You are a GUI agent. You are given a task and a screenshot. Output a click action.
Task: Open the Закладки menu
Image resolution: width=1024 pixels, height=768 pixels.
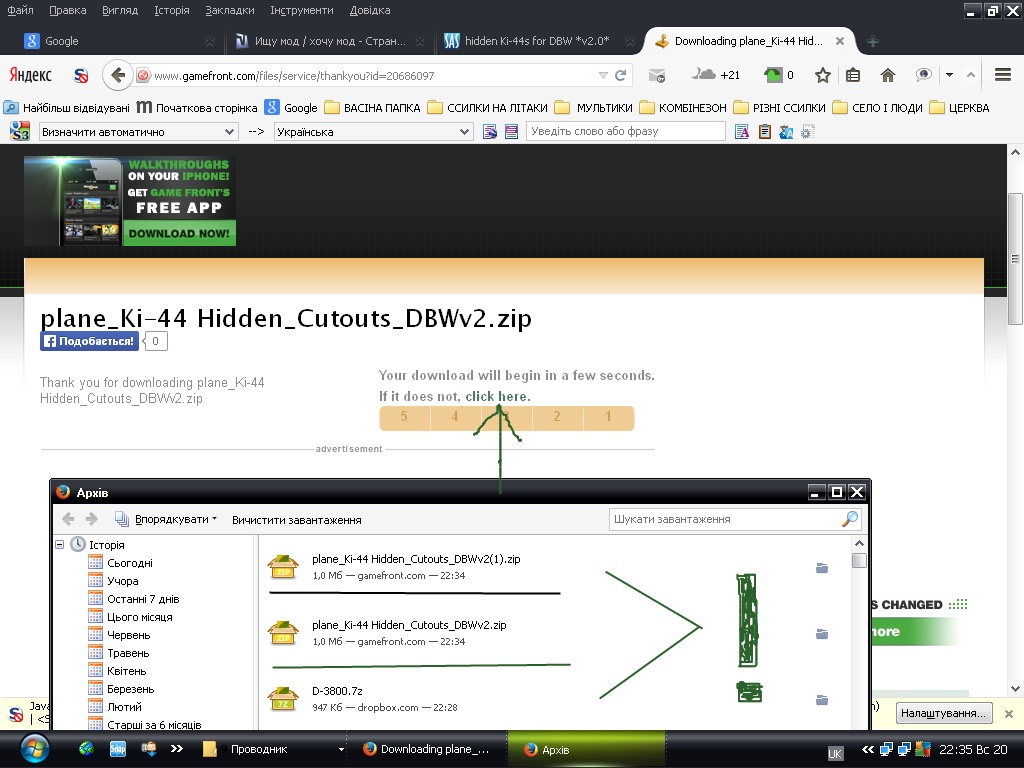pyautogui.click(x=229, y=10)
